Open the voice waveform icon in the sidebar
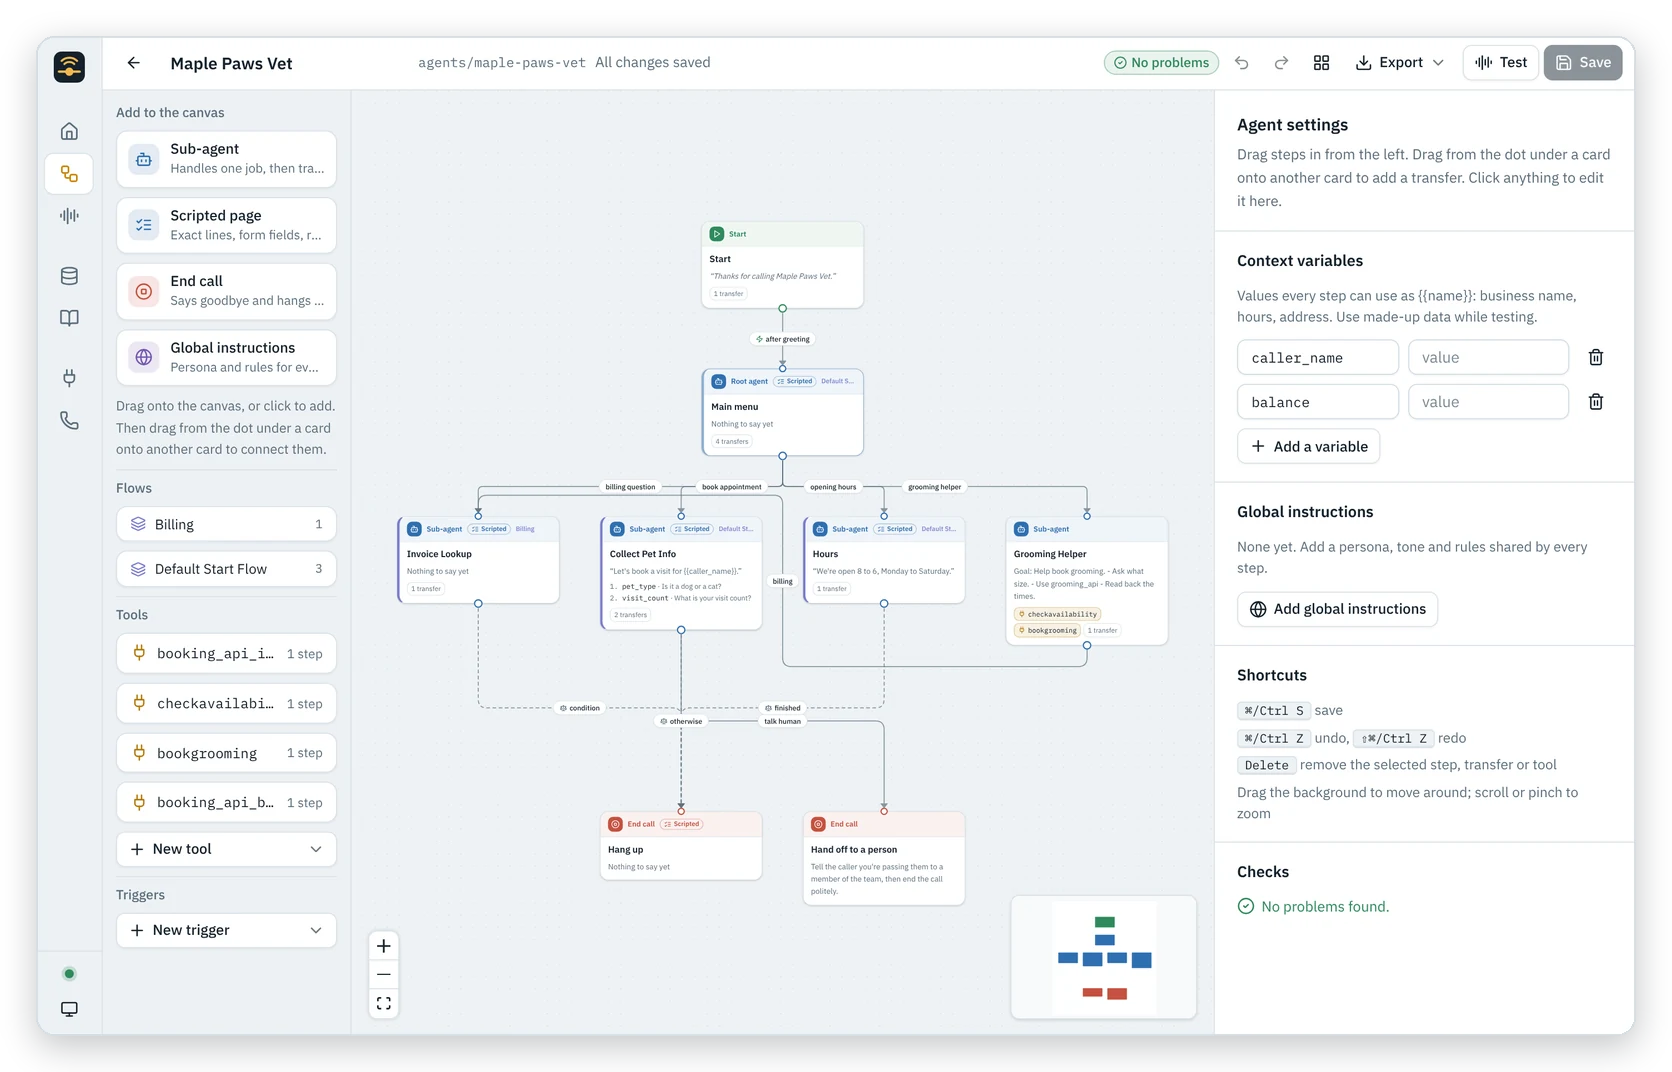Viewport: 1672px width, 1072px height. click(69, 216)
